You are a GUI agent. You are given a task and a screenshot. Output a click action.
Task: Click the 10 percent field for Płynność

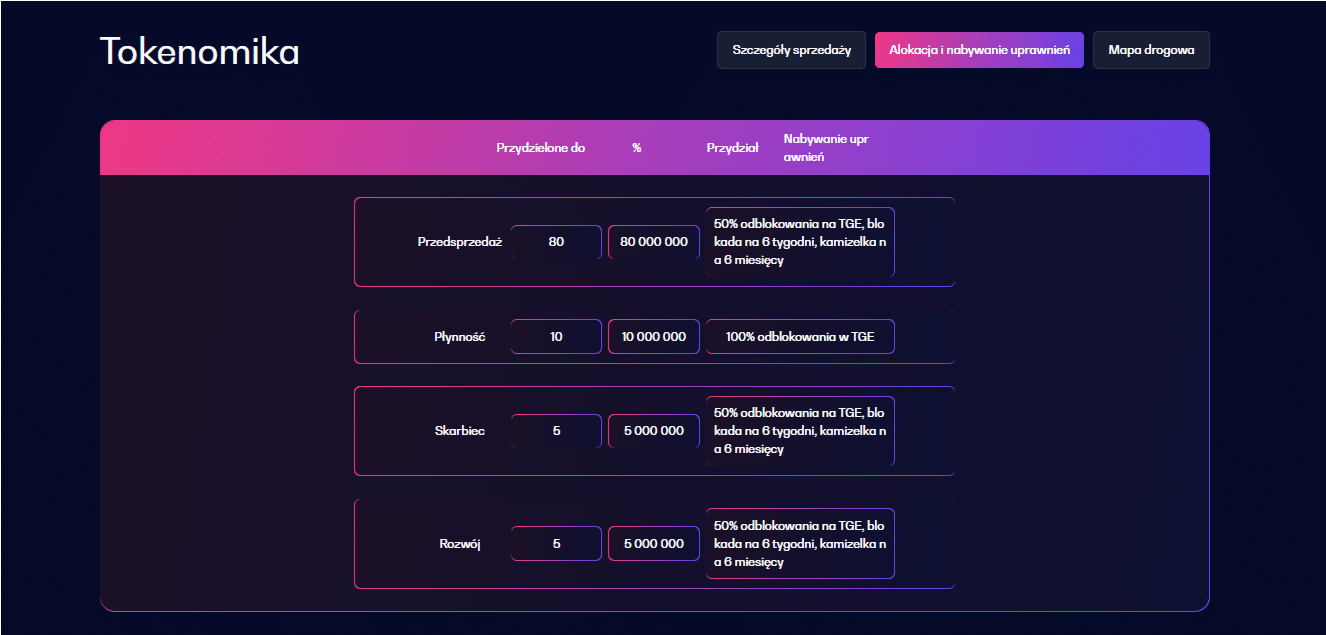click(x=555, y=336)
